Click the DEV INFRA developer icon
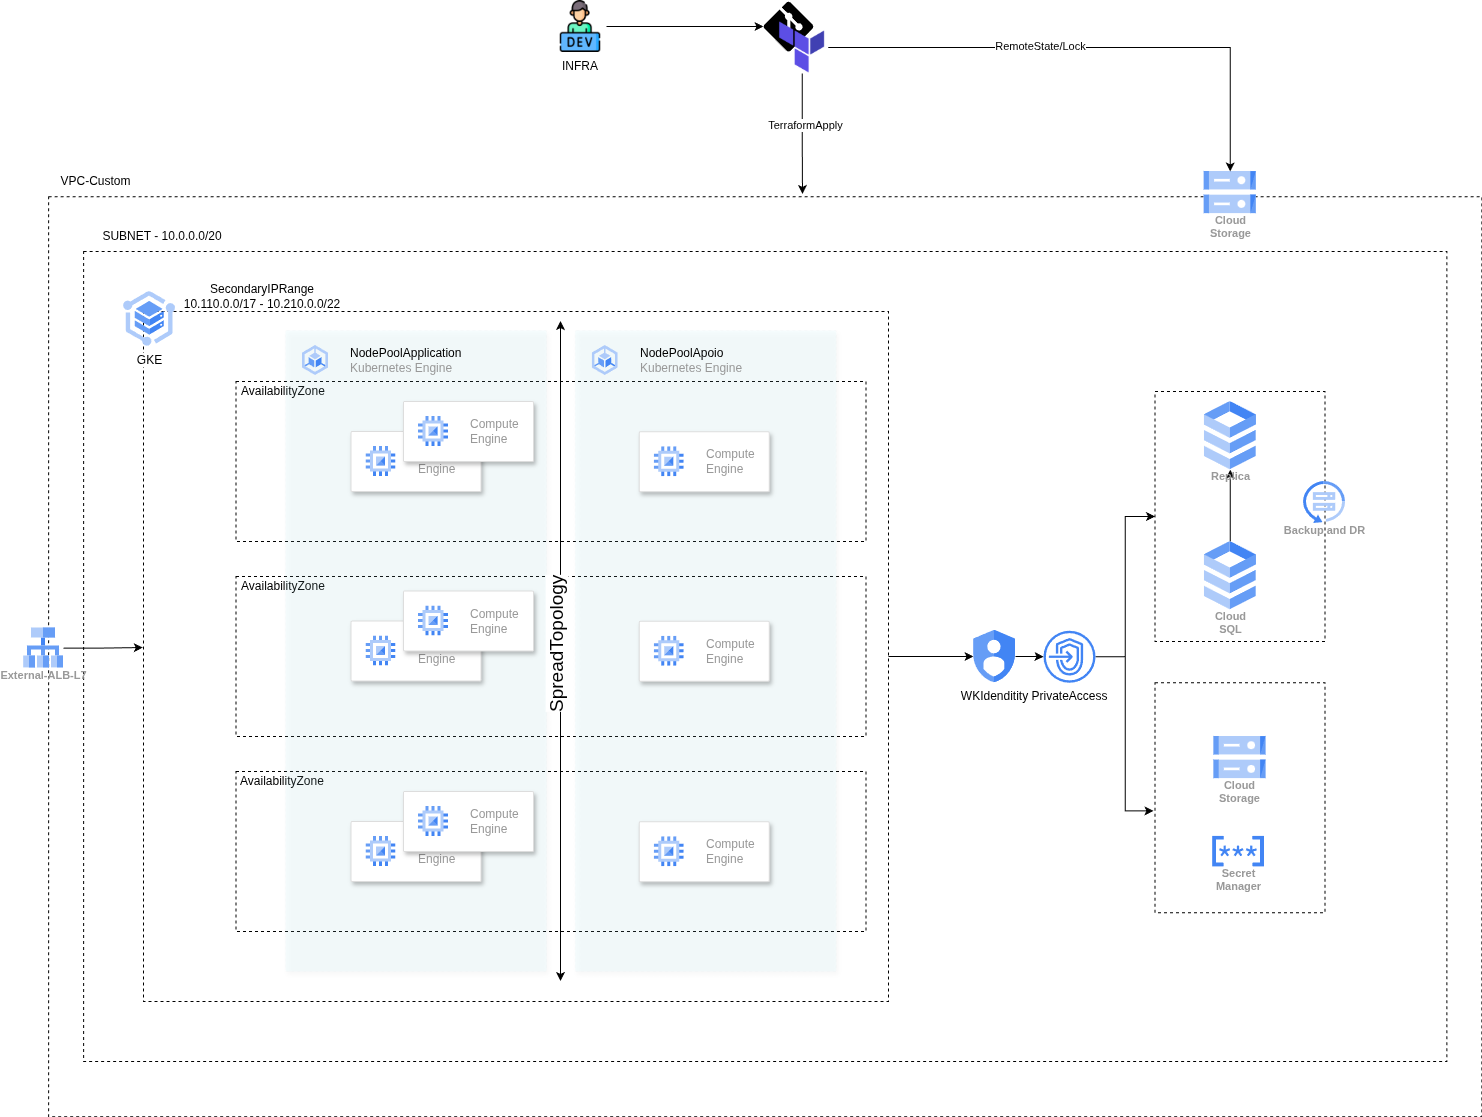Image resolution: width=1482 pixels, height=1117 pixels. pyautogui.click(x=580, y=27)
